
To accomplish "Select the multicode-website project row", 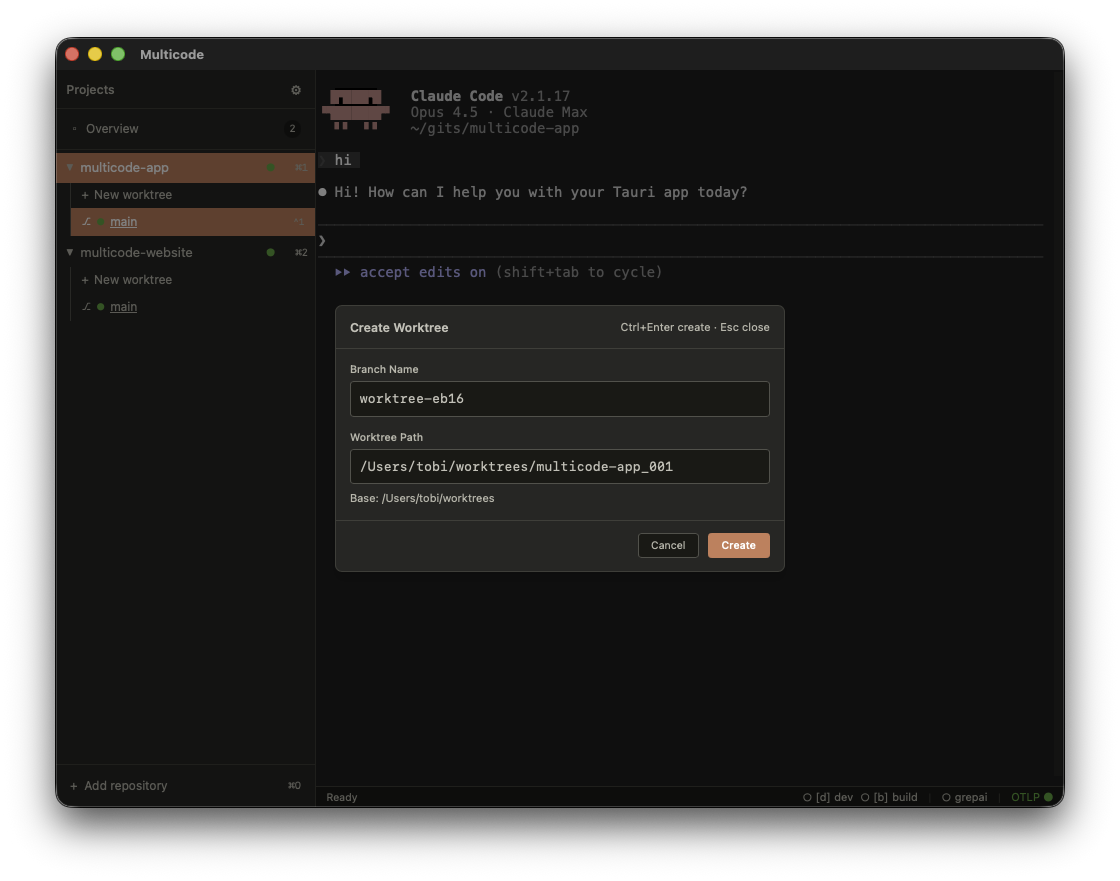I will [x=186, y=252].
